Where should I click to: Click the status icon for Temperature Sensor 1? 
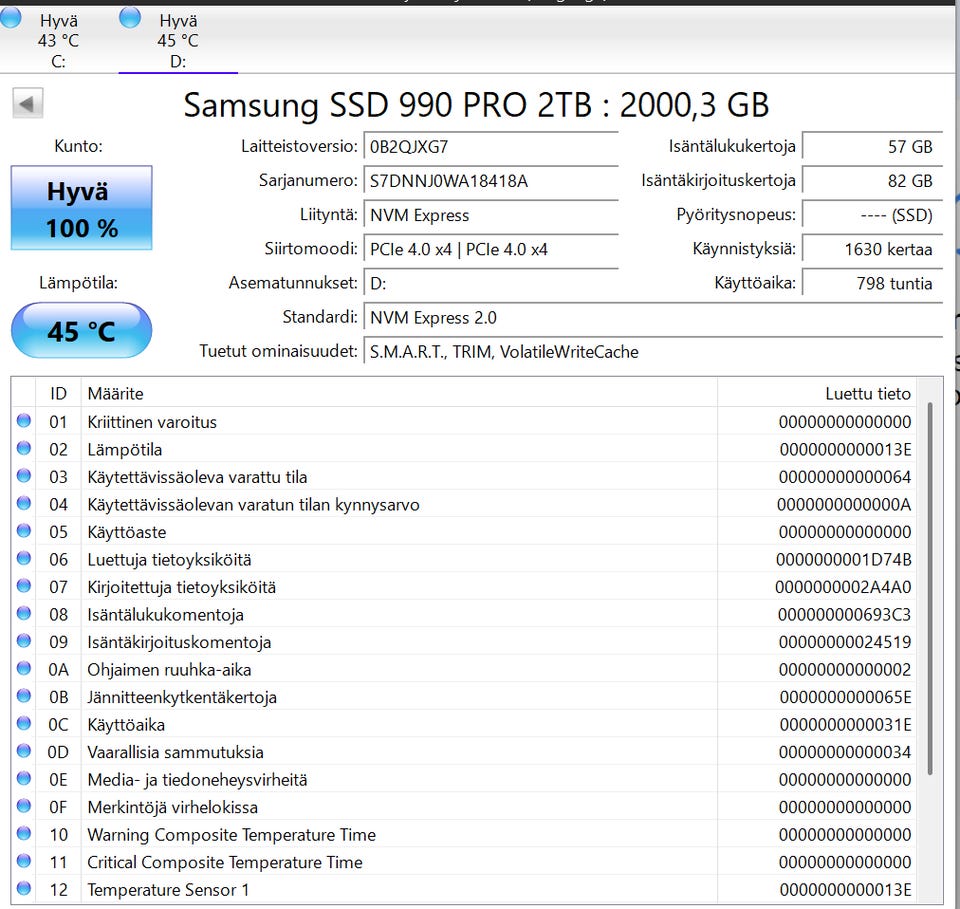pos(24,889)
